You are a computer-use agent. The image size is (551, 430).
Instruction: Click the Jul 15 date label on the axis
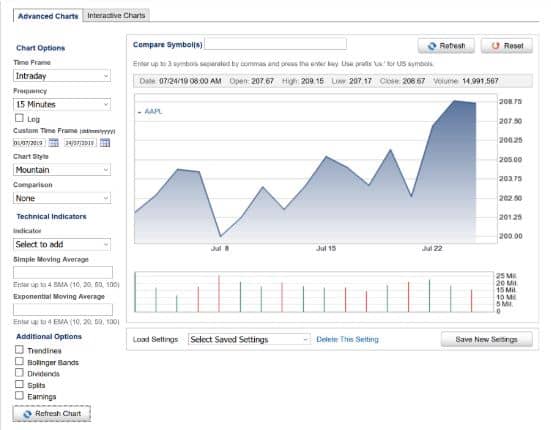point(326,248)
